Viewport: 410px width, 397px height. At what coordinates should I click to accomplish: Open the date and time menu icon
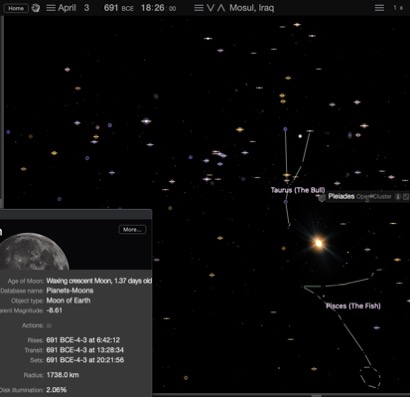coord(51,8)
